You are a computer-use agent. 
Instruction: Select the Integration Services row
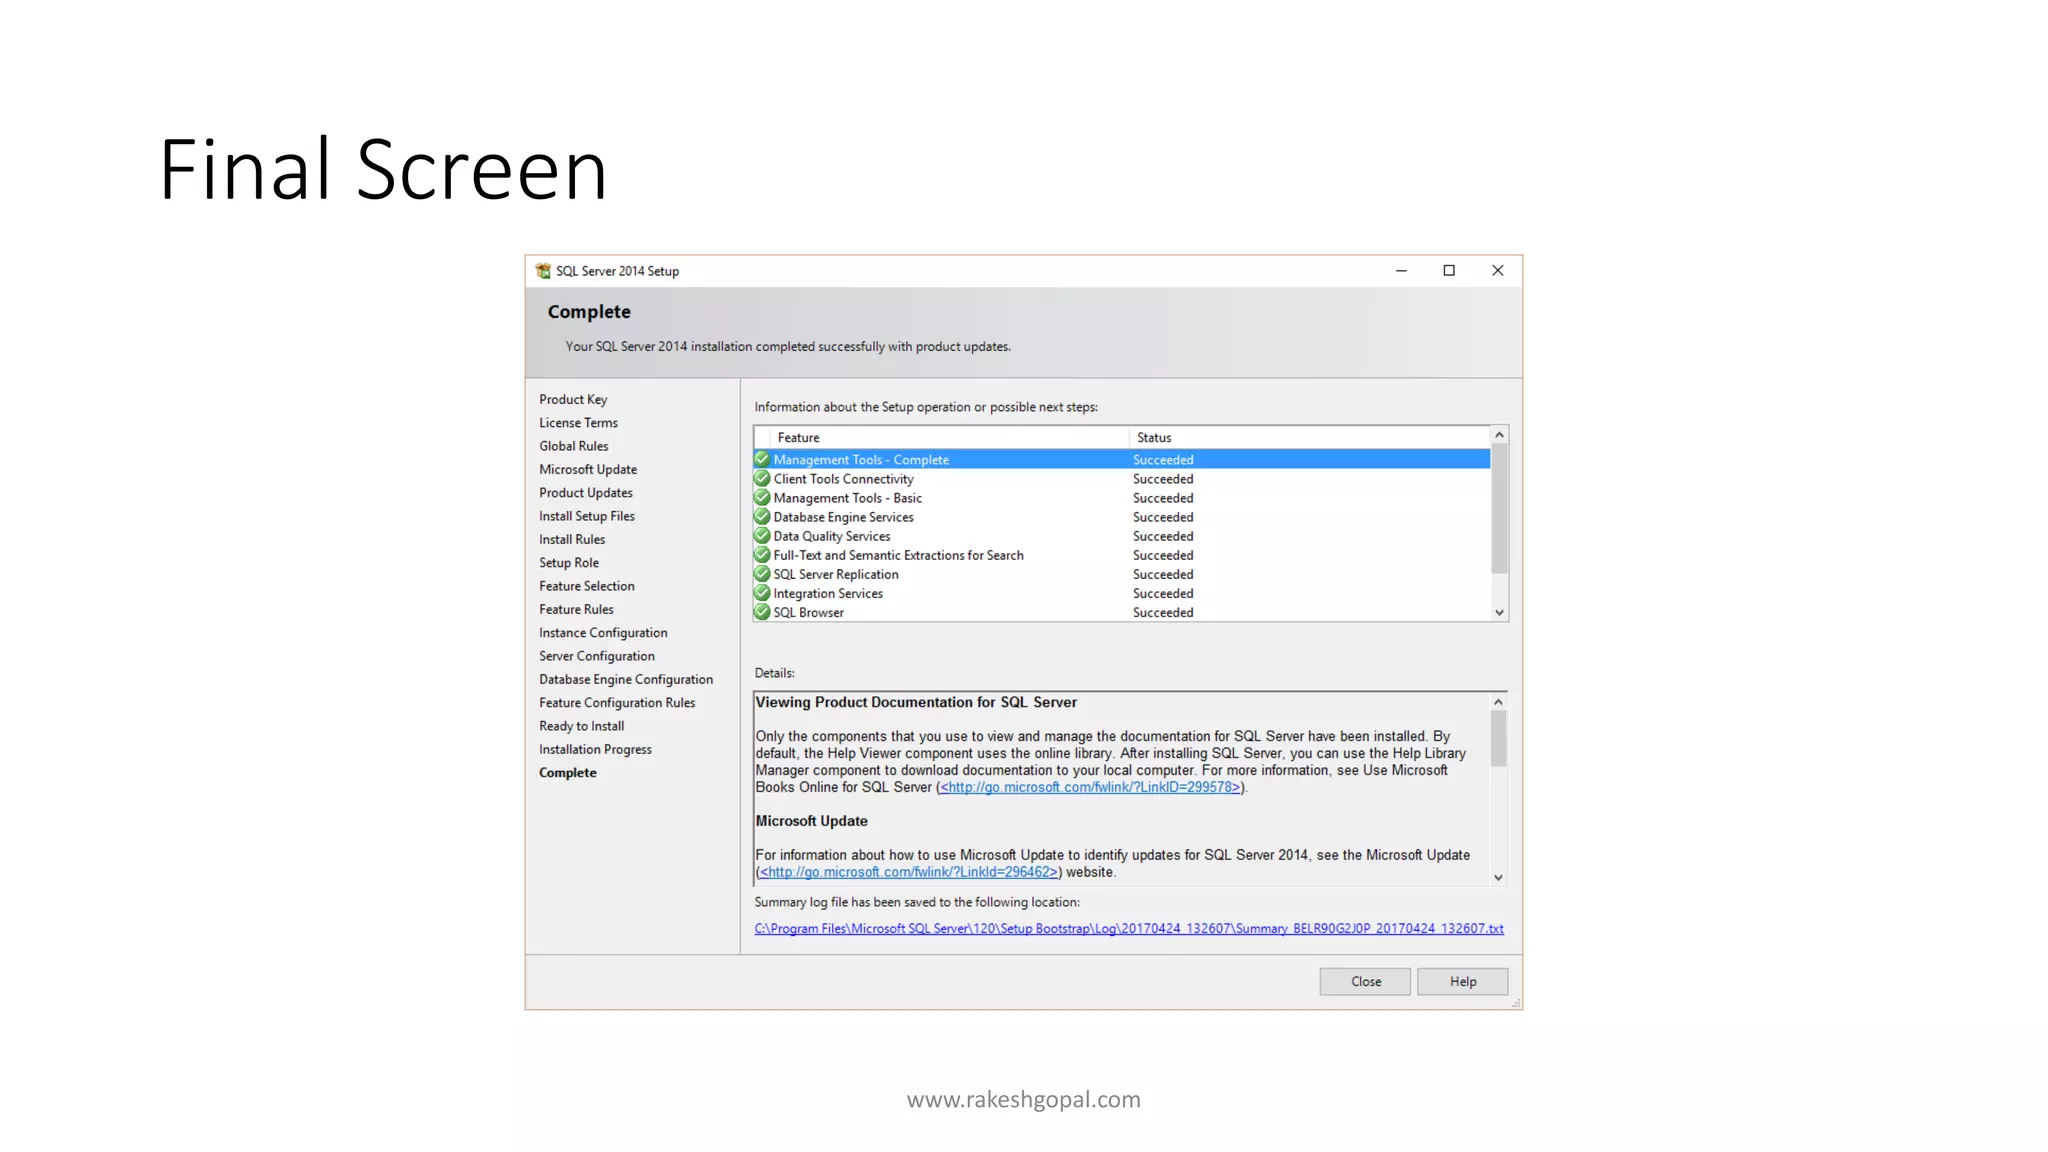1122,593
